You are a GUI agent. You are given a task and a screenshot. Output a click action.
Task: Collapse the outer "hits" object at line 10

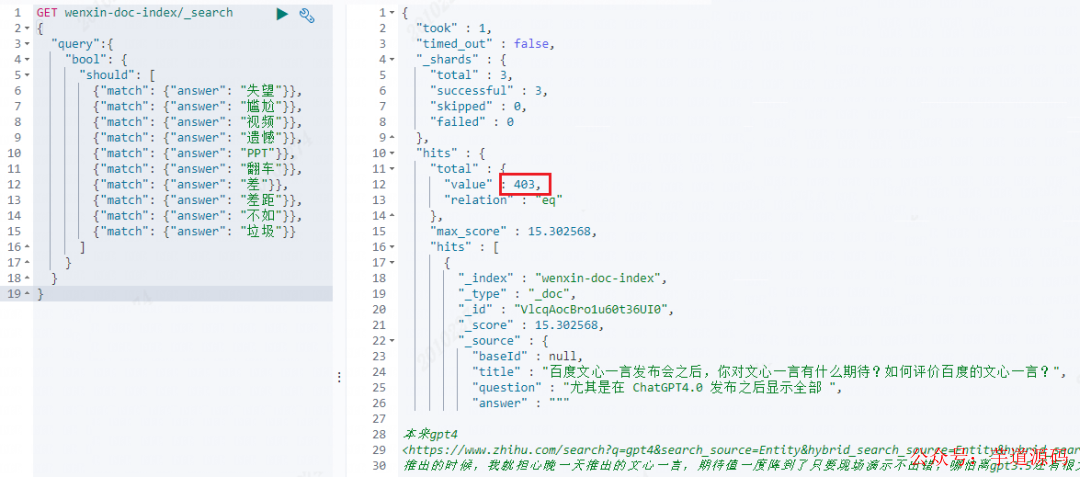(393, 153)
